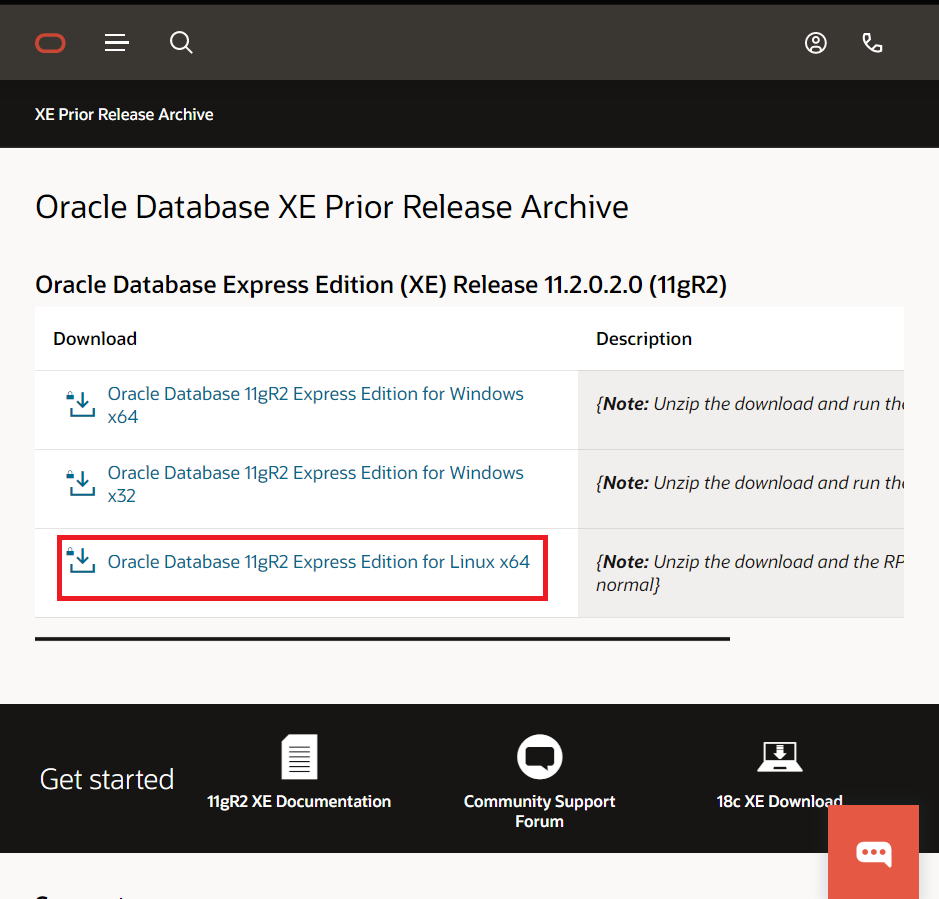
Task: Click the Linux x64 row note description
Action: tap(750, 573)
